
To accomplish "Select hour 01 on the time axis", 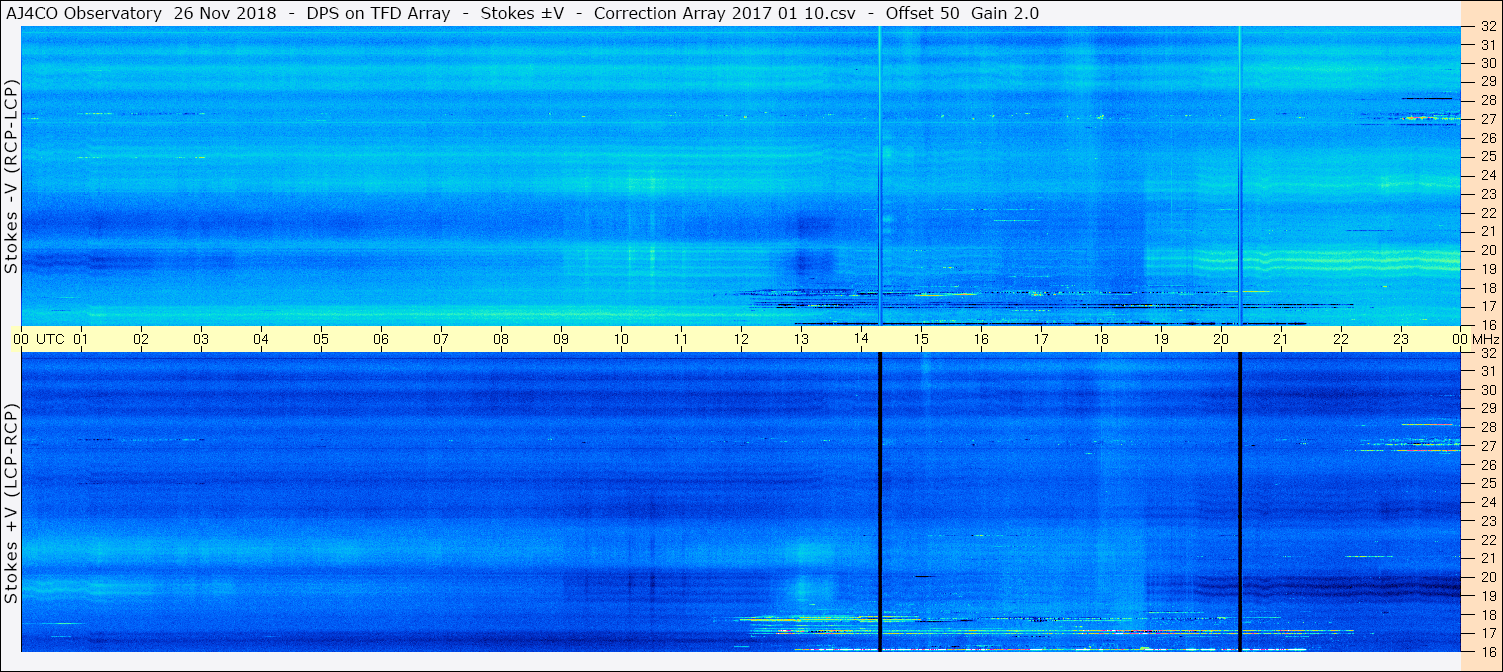I will coord(81,339).
